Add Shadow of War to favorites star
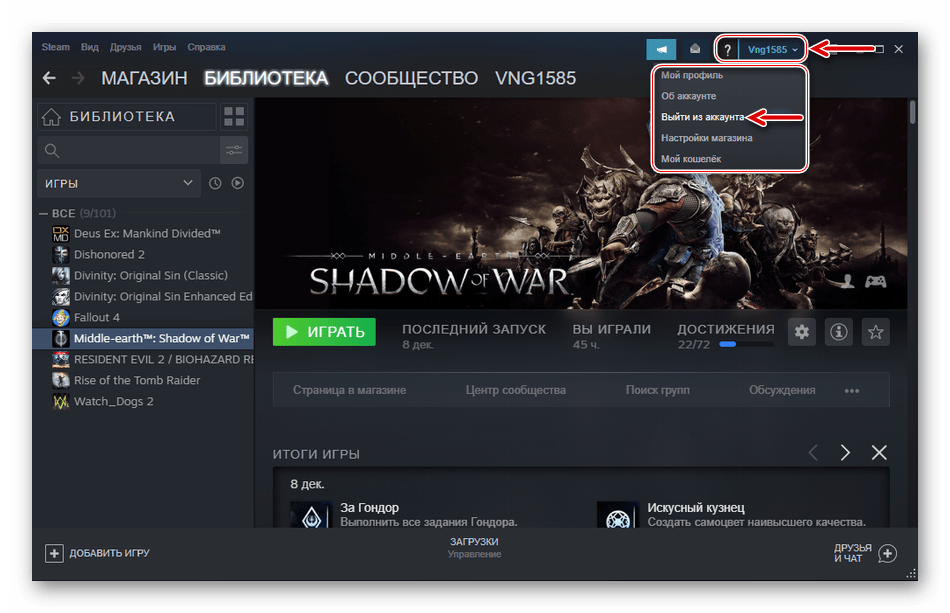Viewport: 950px width, 613px height. tap(876, 332)
